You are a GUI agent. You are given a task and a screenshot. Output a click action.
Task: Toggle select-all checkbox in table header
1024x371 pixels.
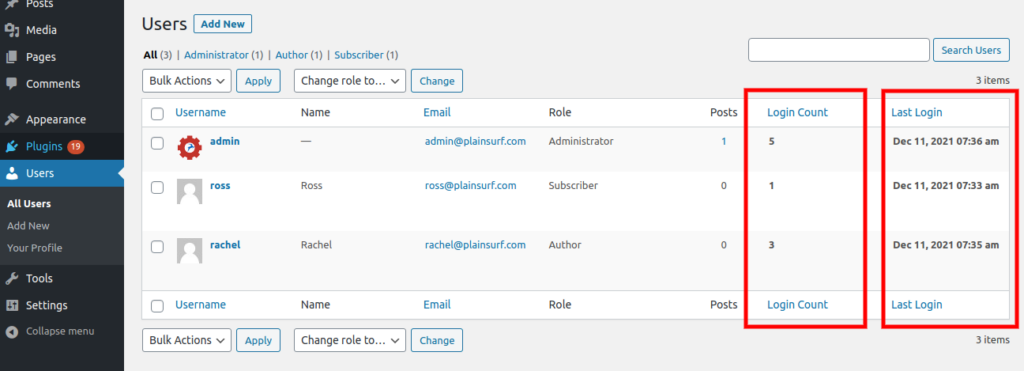tap(157, 114)
